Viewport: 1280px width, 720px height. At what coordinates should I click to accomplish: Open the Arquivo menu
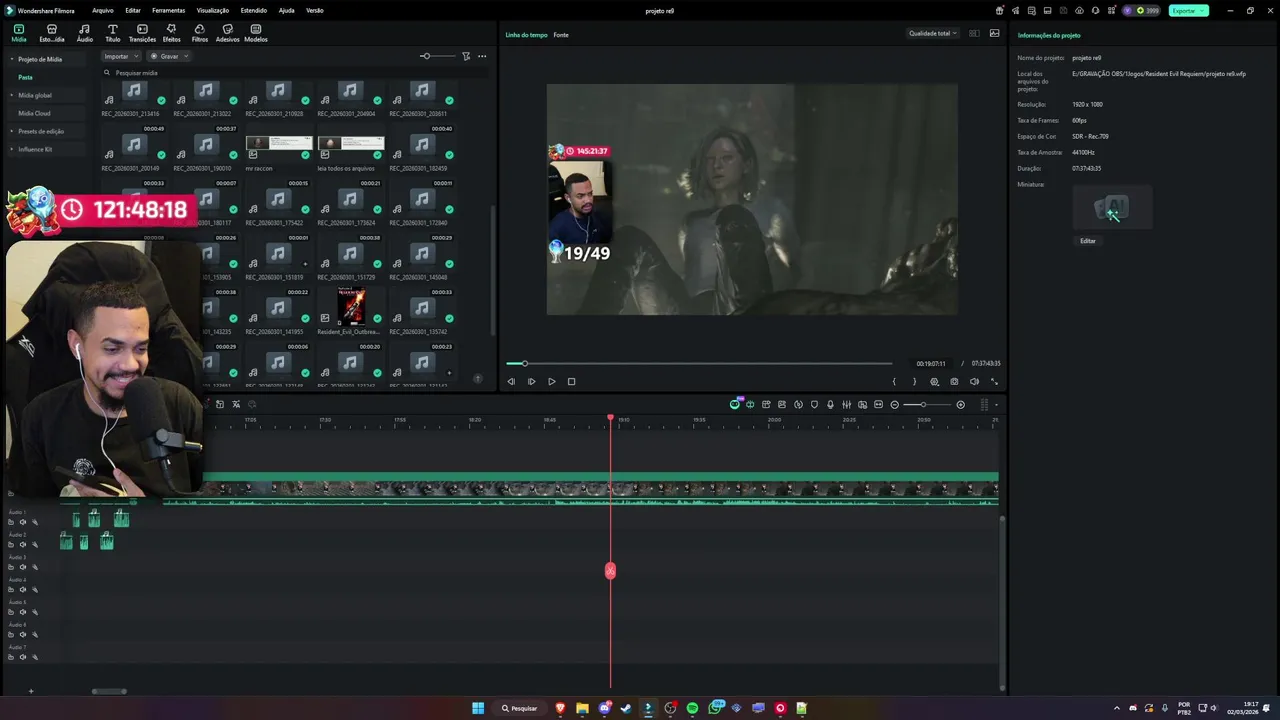[x=102, y=10]
